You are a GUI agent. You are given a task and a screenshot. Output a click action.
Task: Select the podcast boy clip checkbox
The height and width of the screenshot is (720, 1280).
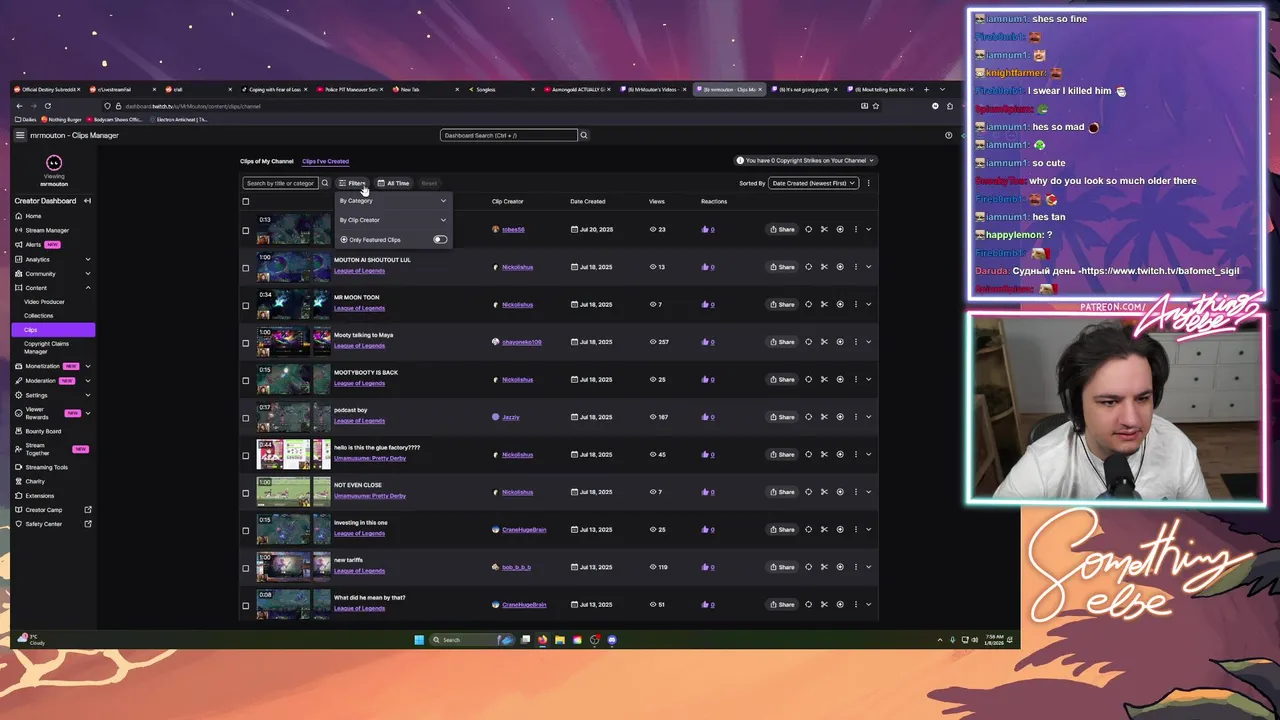point(246,417)
